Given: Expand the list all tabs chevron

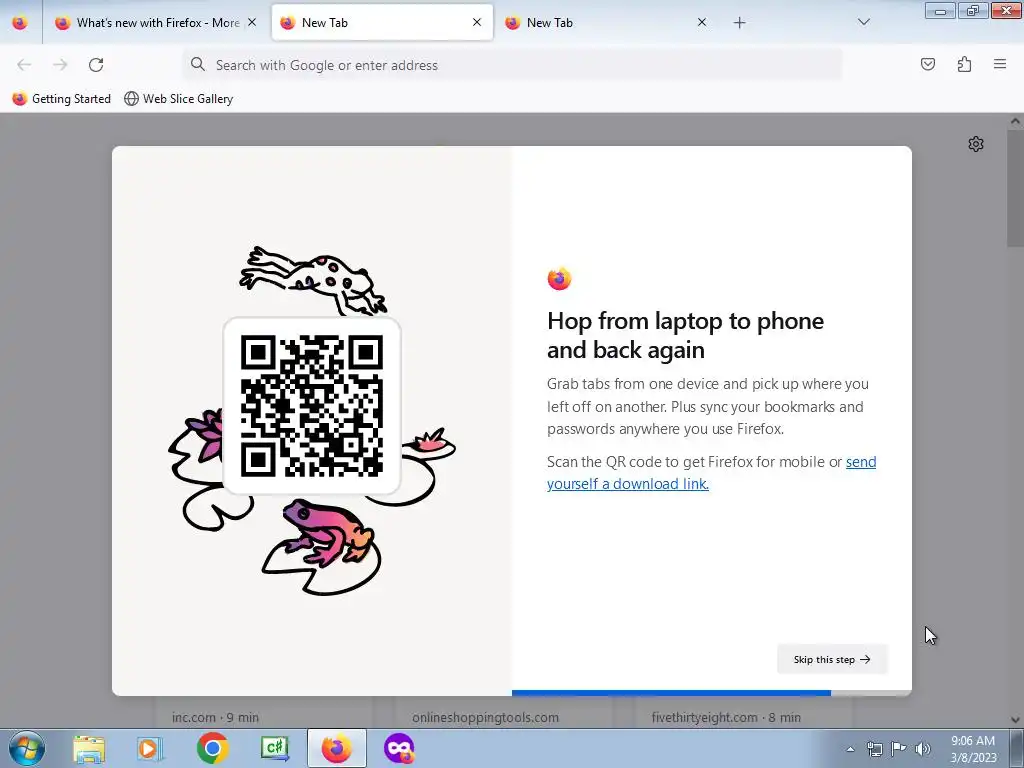Looking at the screenshot, I should click(x=863, y=22).
